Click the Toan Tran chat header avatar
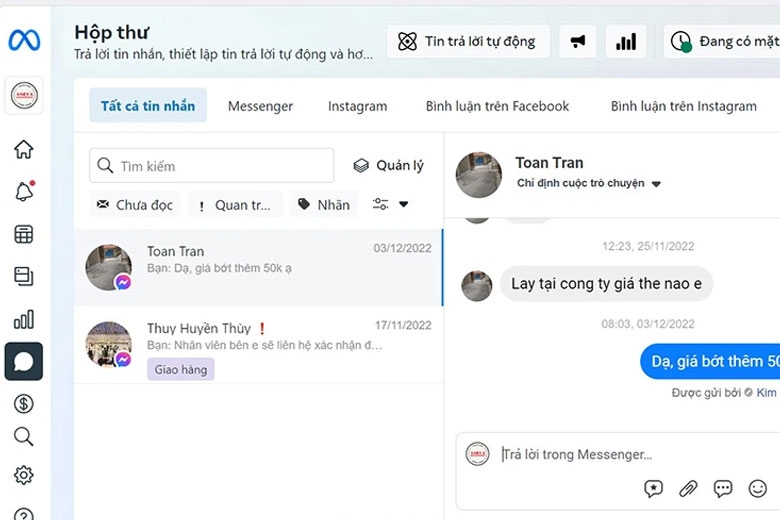This screenshot has height=520, width=780. tap(479, 175)
